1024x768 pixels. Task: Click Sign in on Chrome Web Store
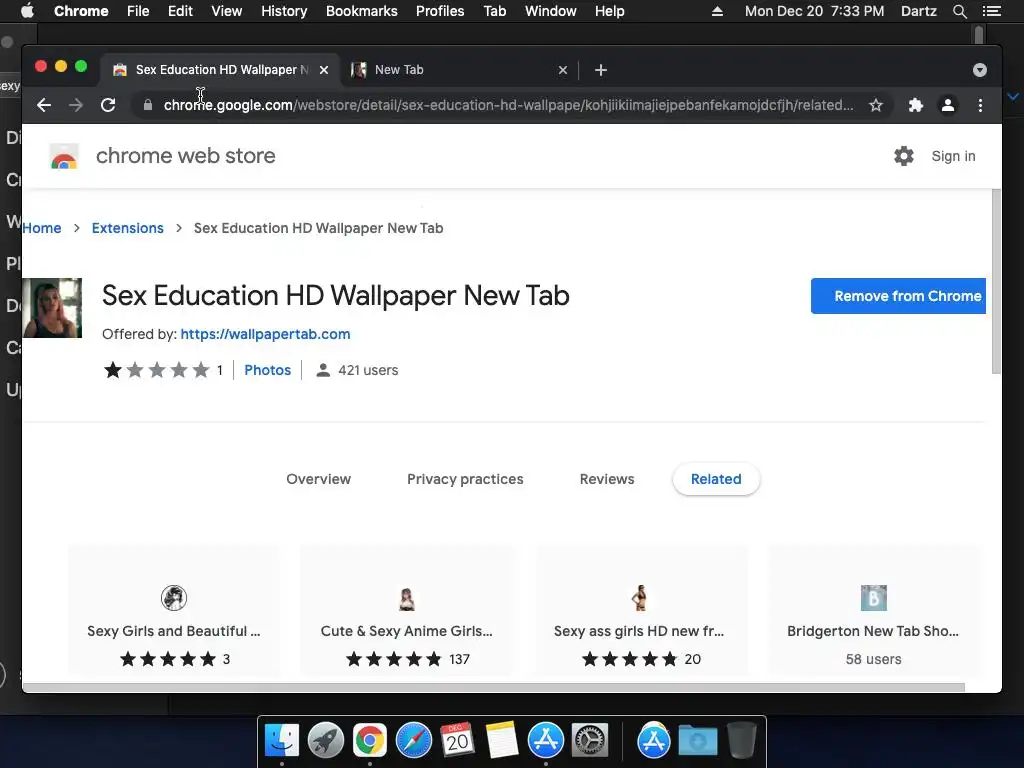953,156
